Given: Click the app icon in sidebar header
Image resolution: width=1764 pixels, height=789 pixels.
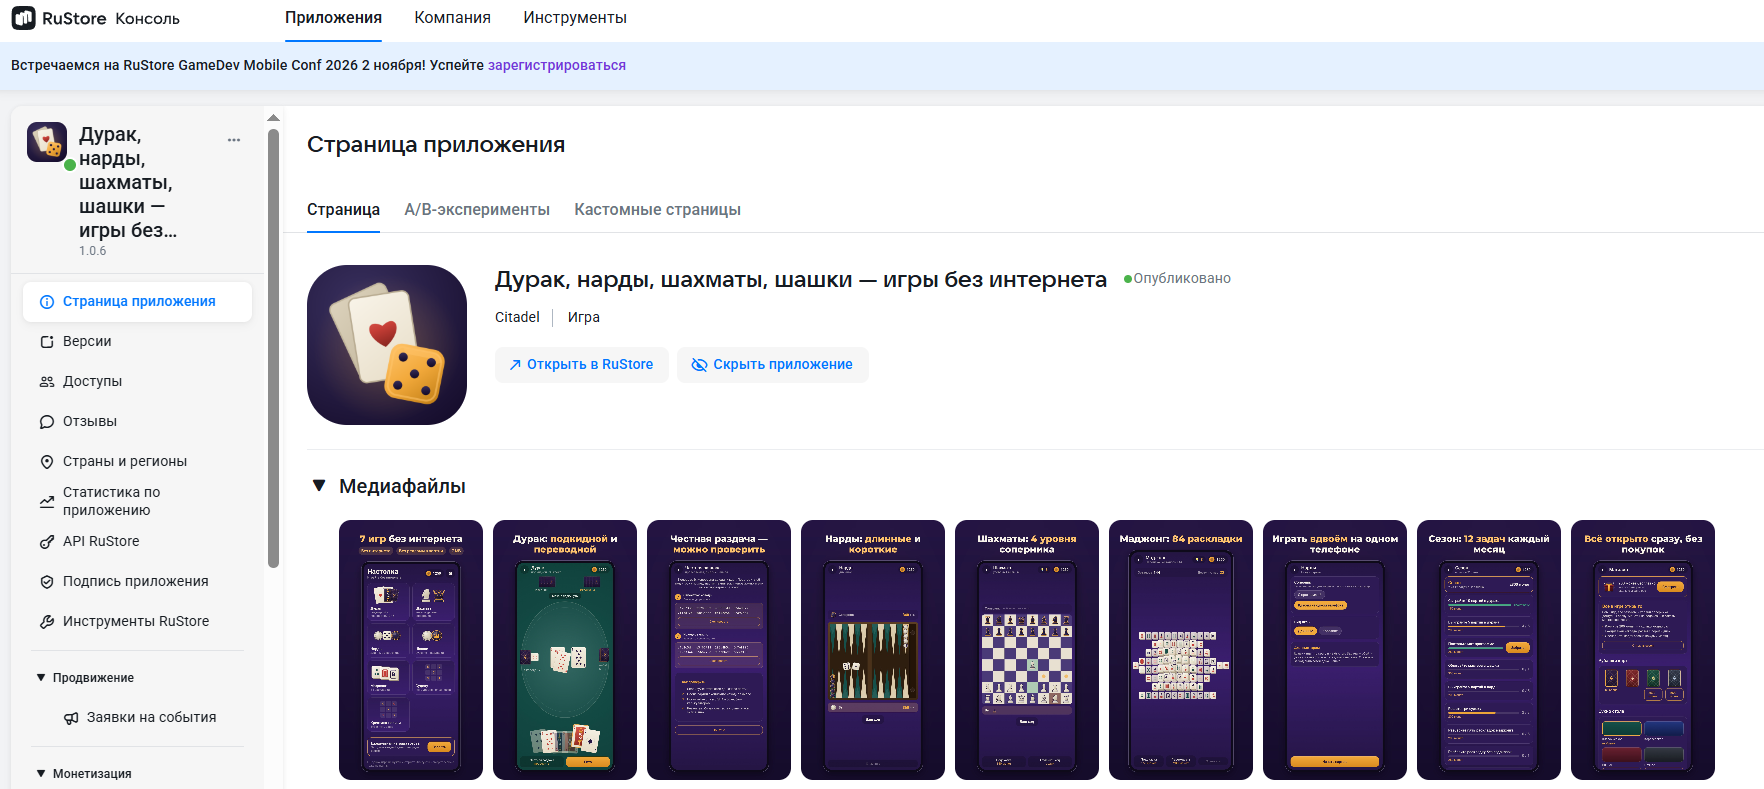Looking at the screenshot, I should point(47,142).
